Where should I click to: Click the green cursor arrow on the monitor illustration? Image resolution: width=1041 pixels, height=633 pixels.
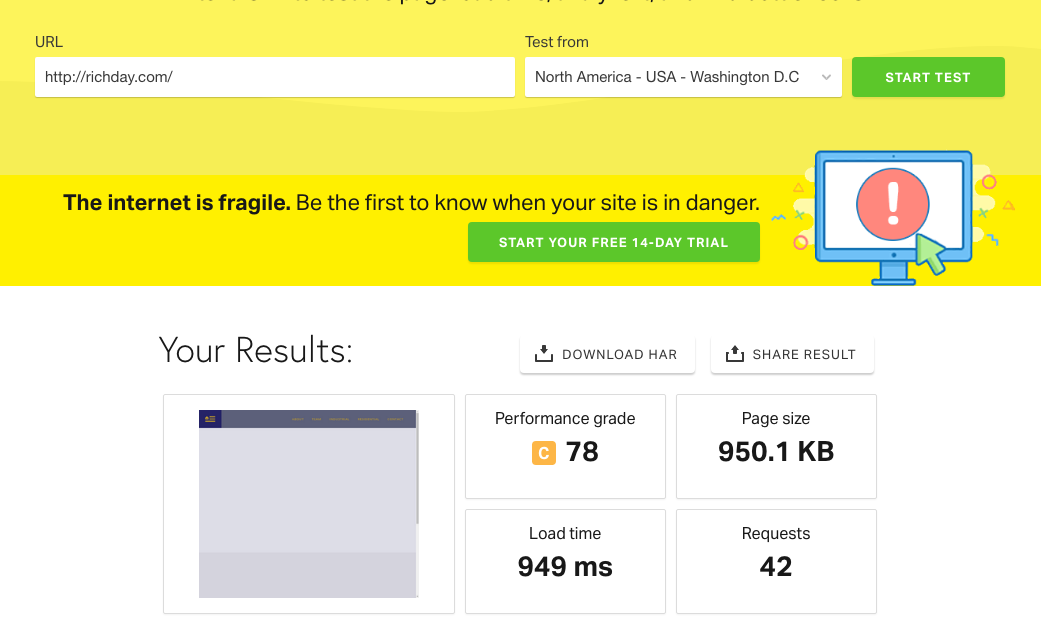pyautogui.click(x=931, y=253)
